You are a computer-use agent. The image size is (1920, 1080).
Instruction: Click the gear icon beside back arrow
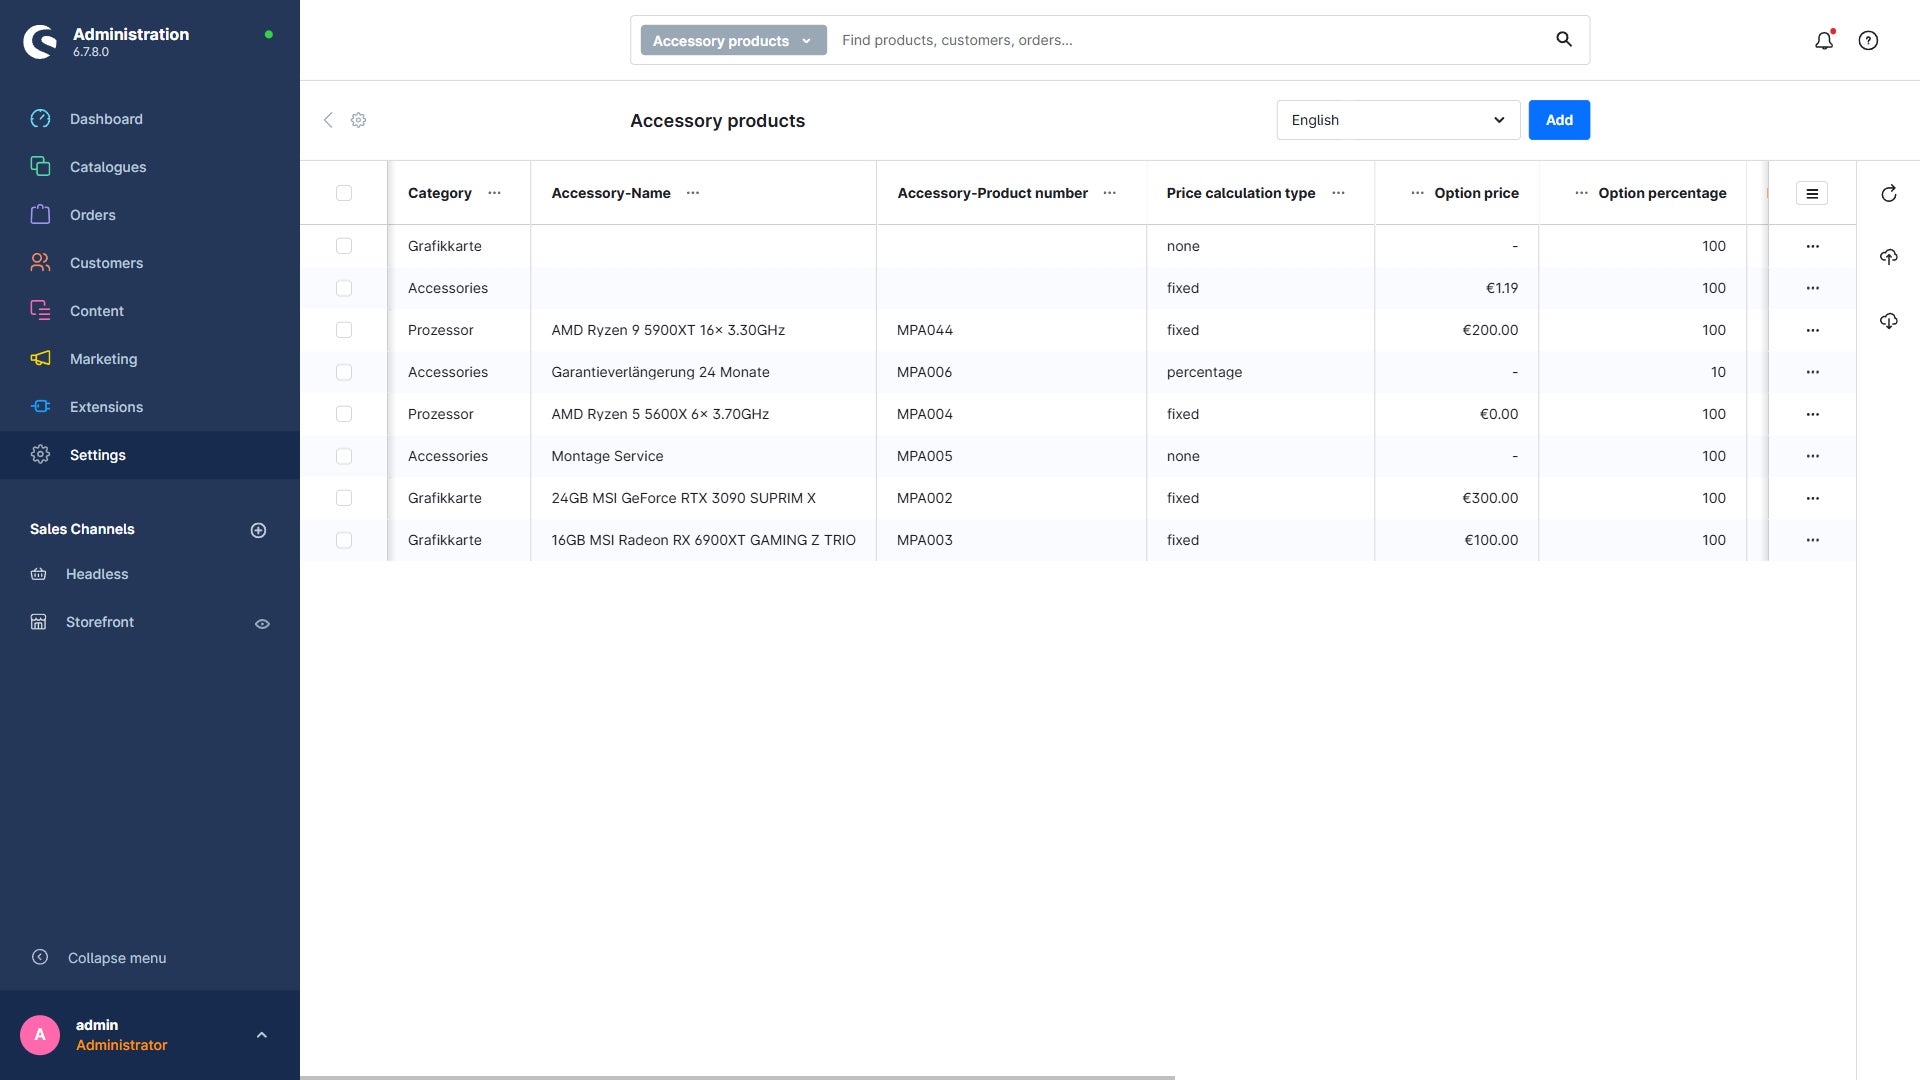[358, 120]
